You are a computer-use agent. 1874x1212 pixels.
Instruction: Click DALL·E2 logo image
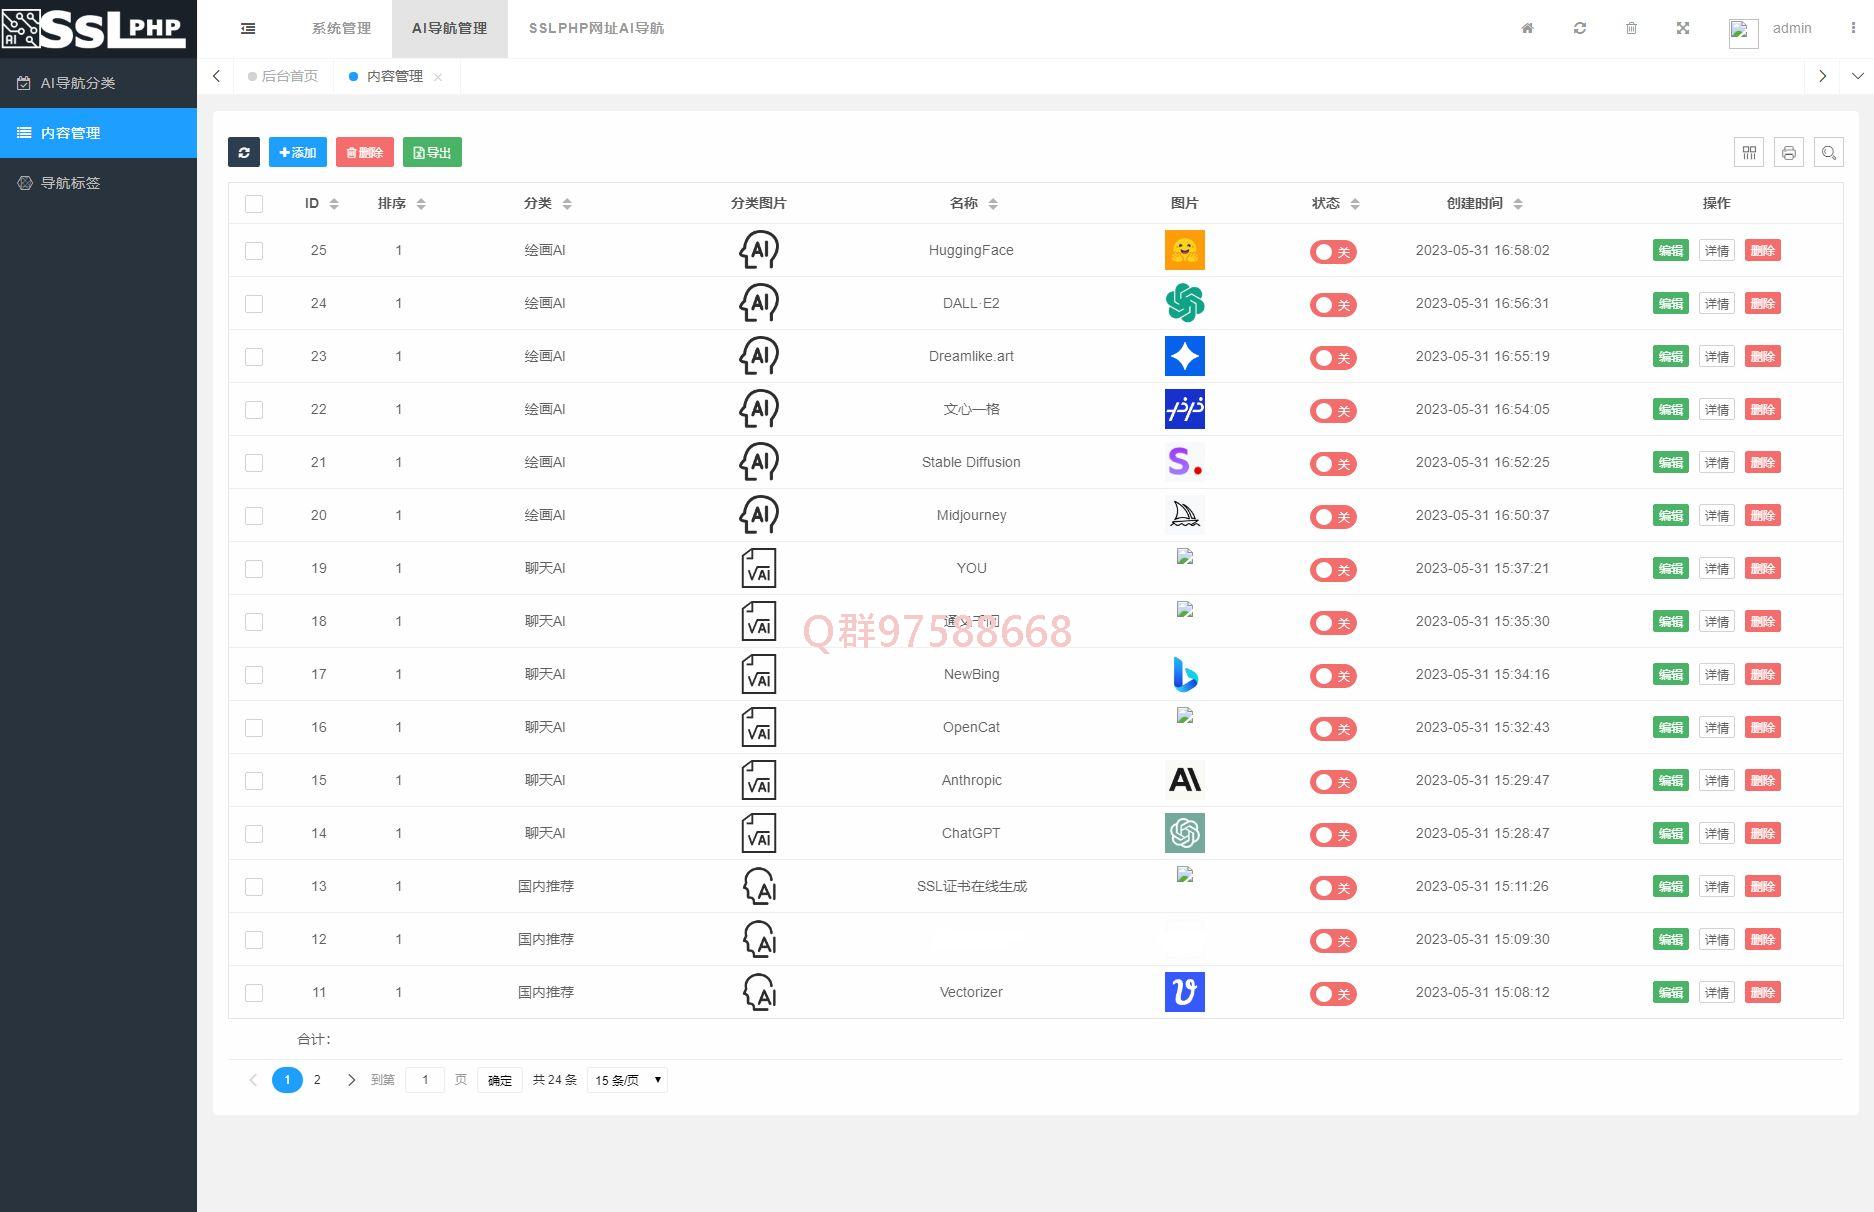pos(1184,303)
